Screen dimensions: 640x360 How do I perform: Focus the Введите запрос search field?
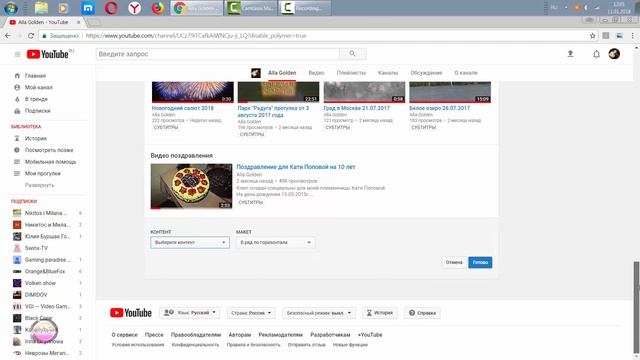218,54
